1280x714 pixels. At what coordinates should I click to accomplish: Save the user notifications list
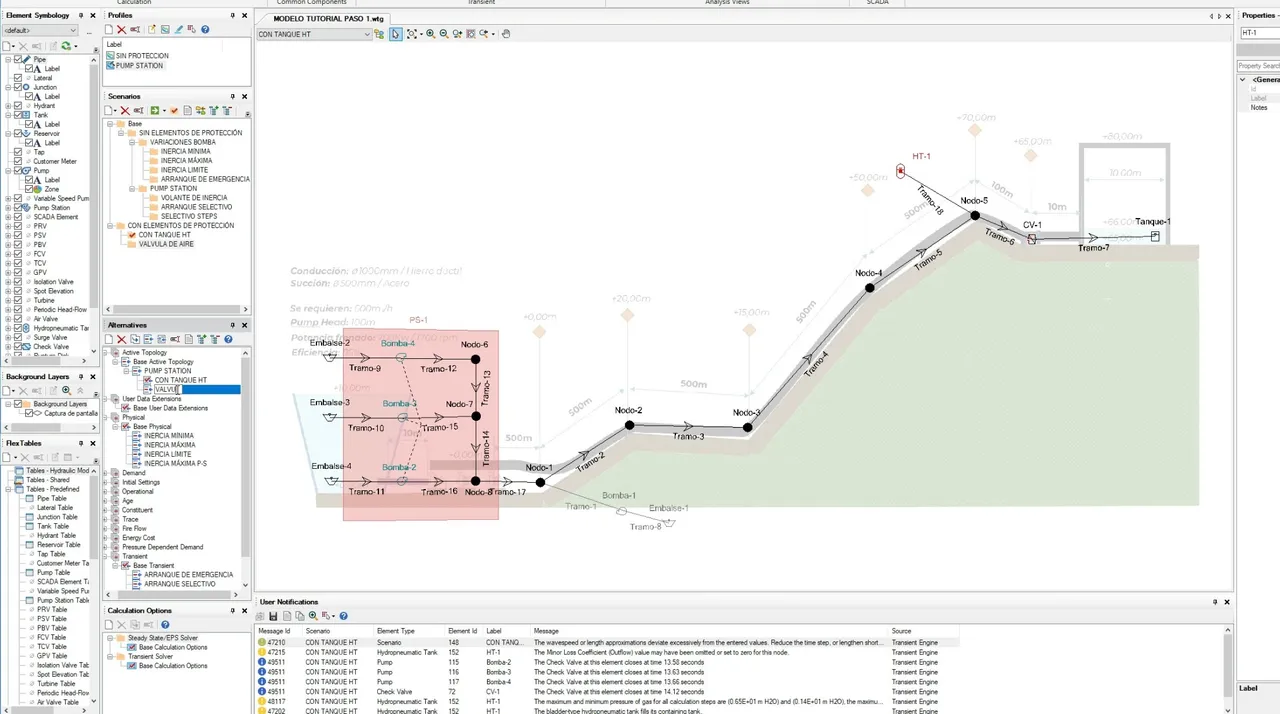point(273,616)
